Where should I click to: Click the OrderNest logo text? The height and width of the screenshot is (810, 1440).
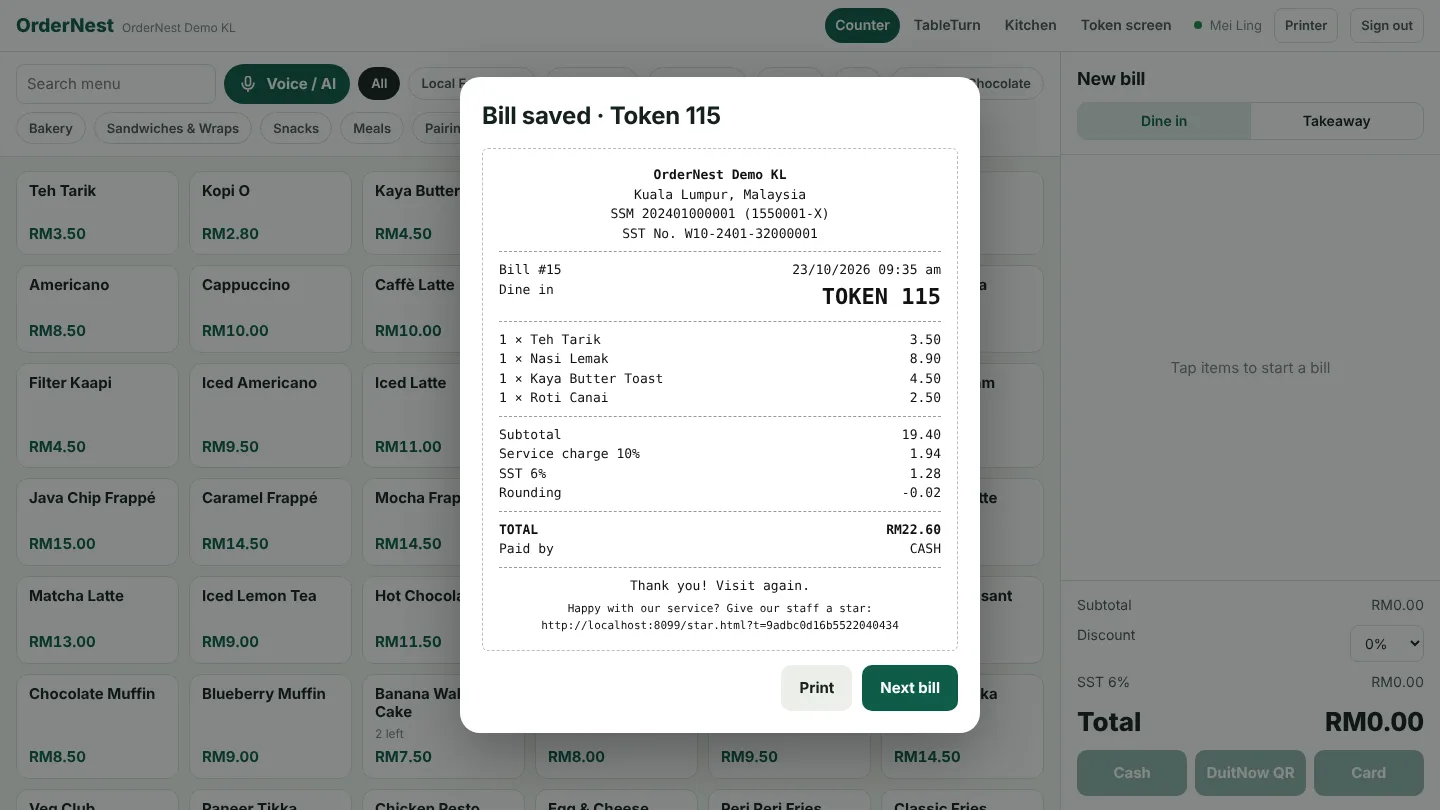click(65, 25)
